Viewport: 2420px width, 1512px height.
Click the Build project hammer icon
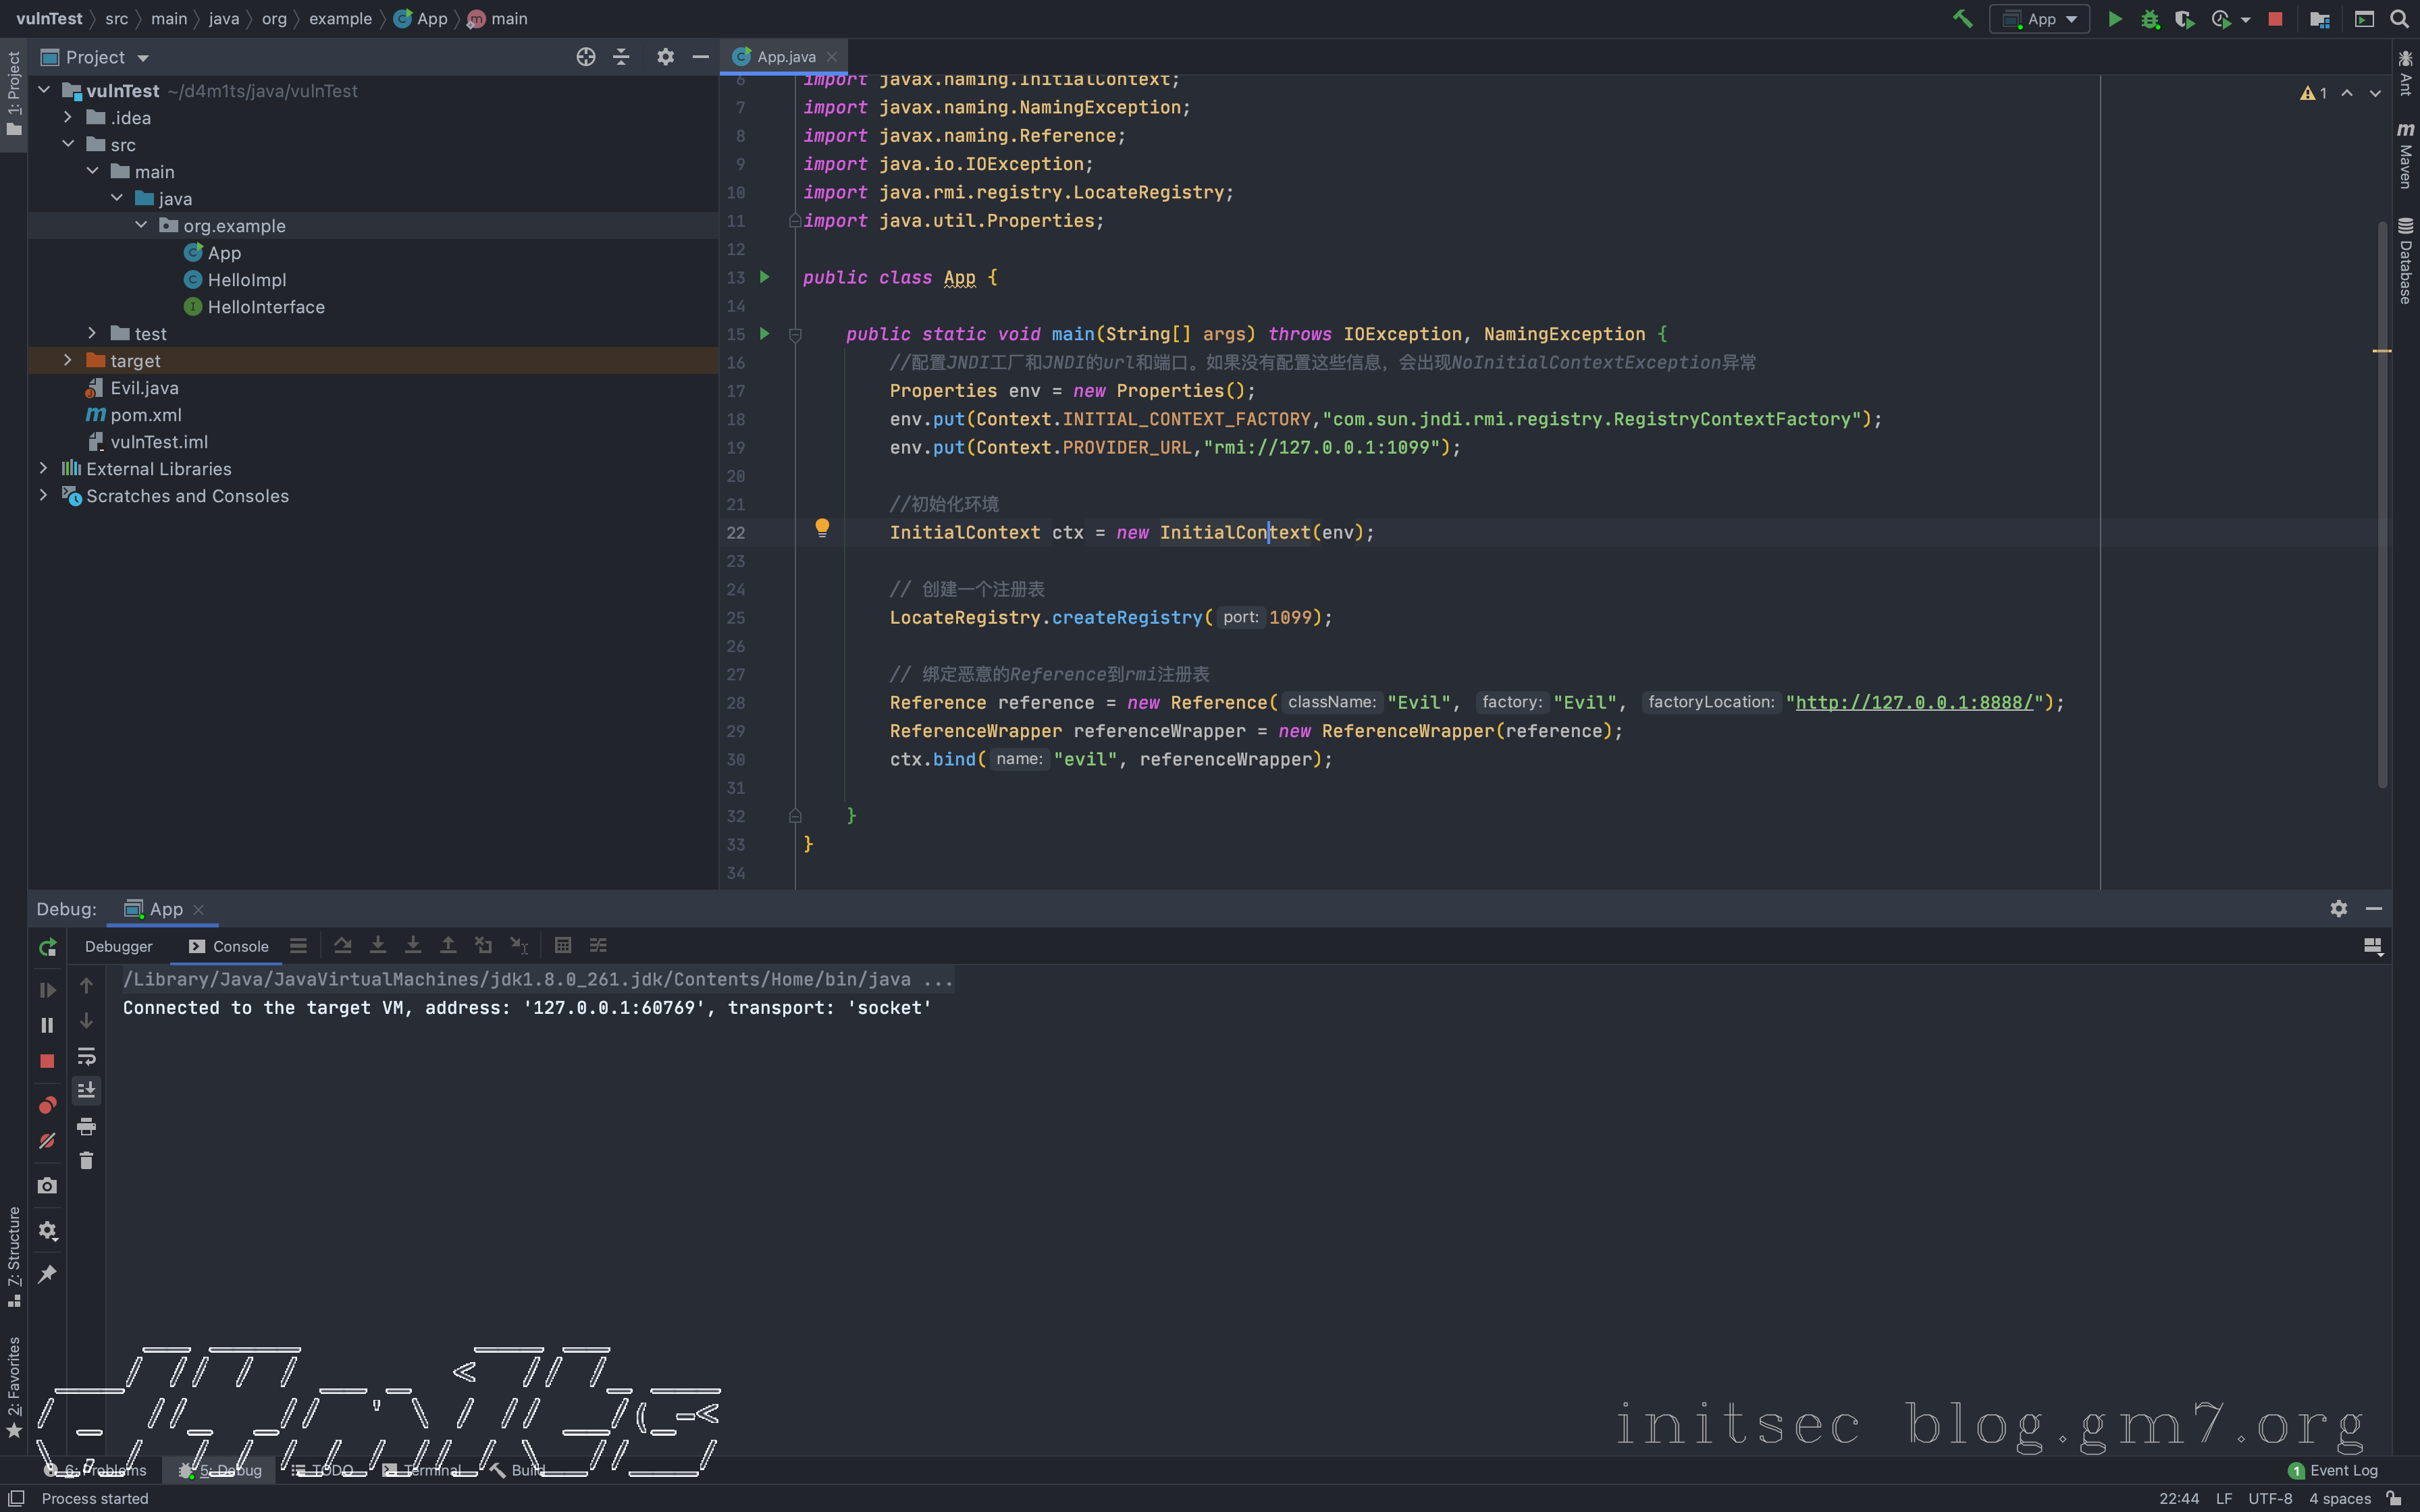click(1962, 19)
